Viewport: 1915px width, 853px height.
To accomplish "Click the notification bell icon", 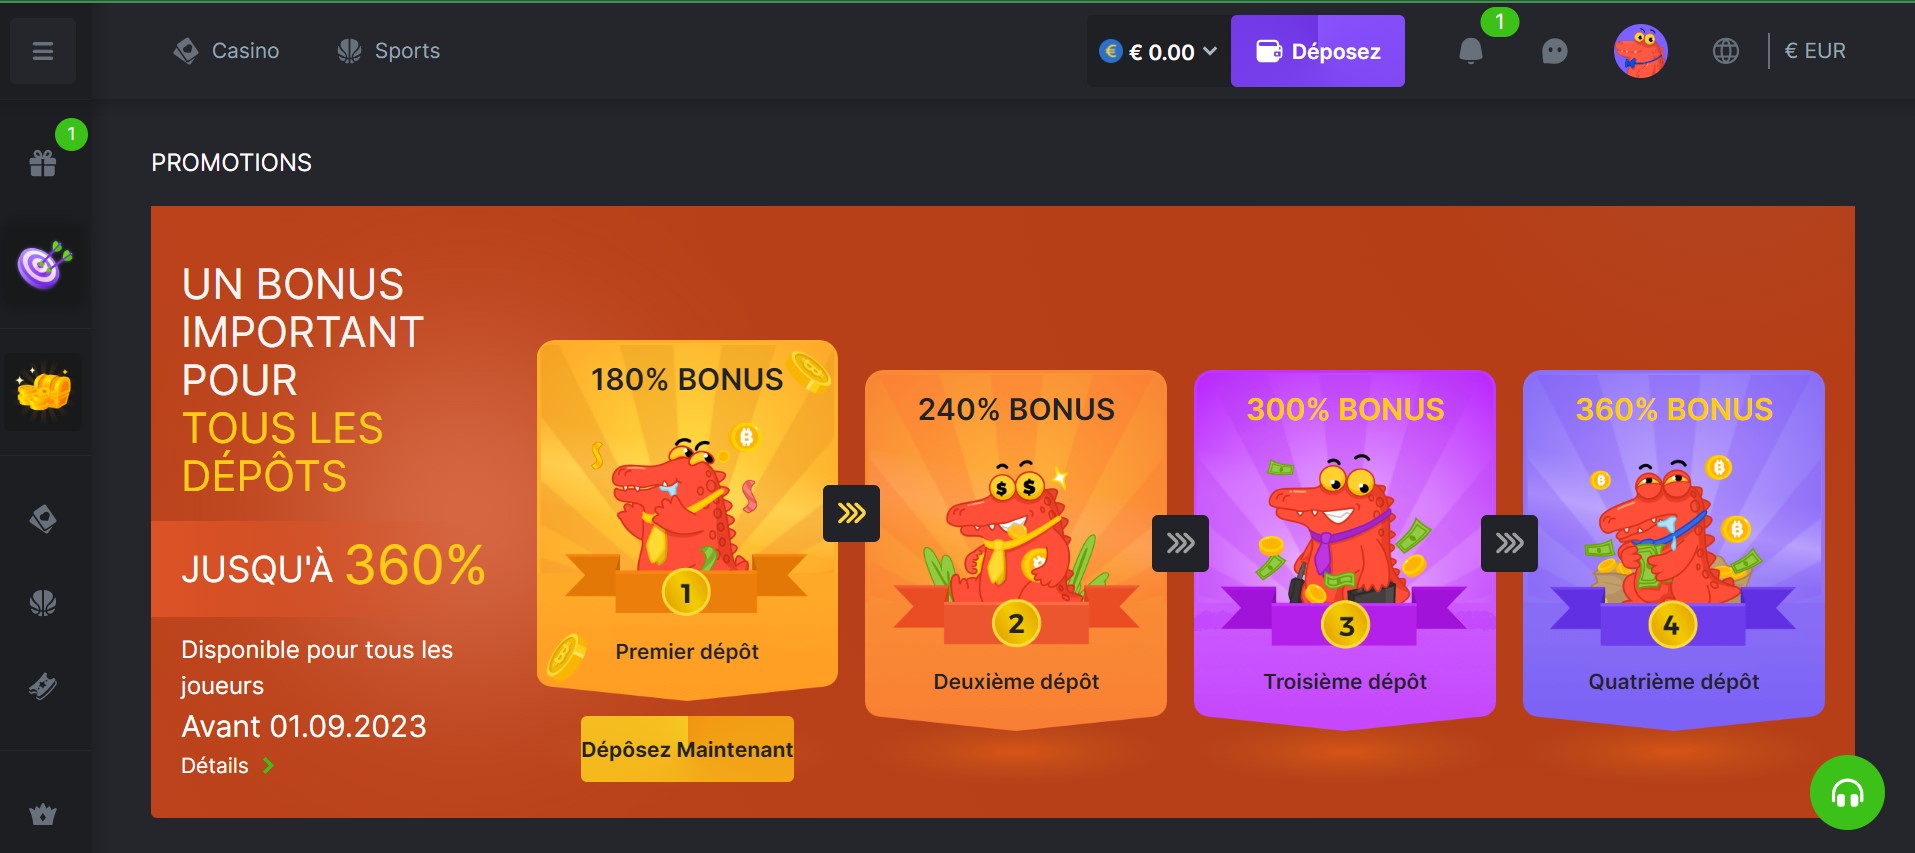I will click(1470, 51).
